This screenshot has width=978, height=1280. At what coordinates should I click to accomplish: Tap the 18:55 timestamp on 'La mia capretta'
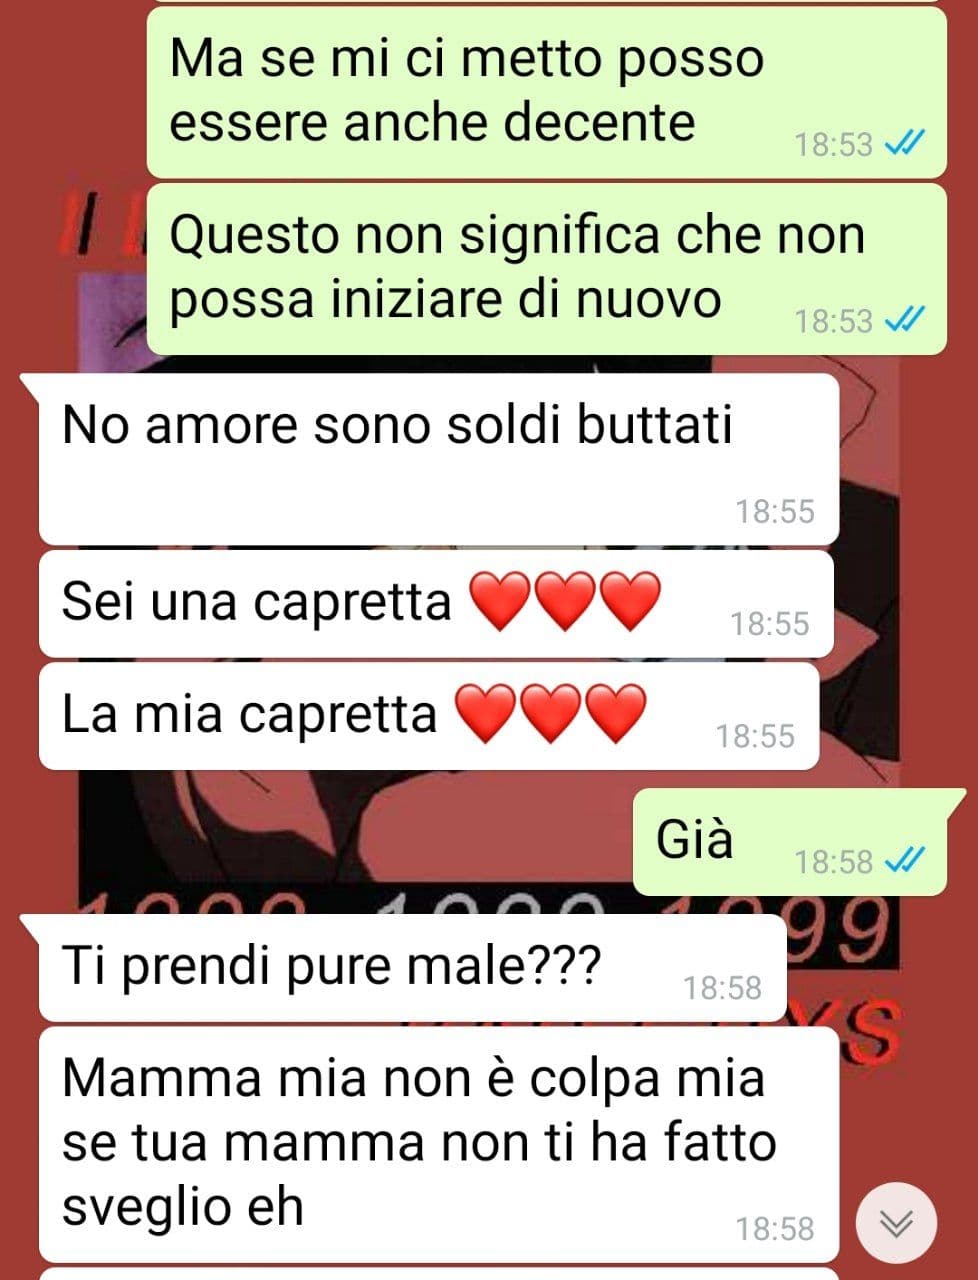[x=755, y=736]
